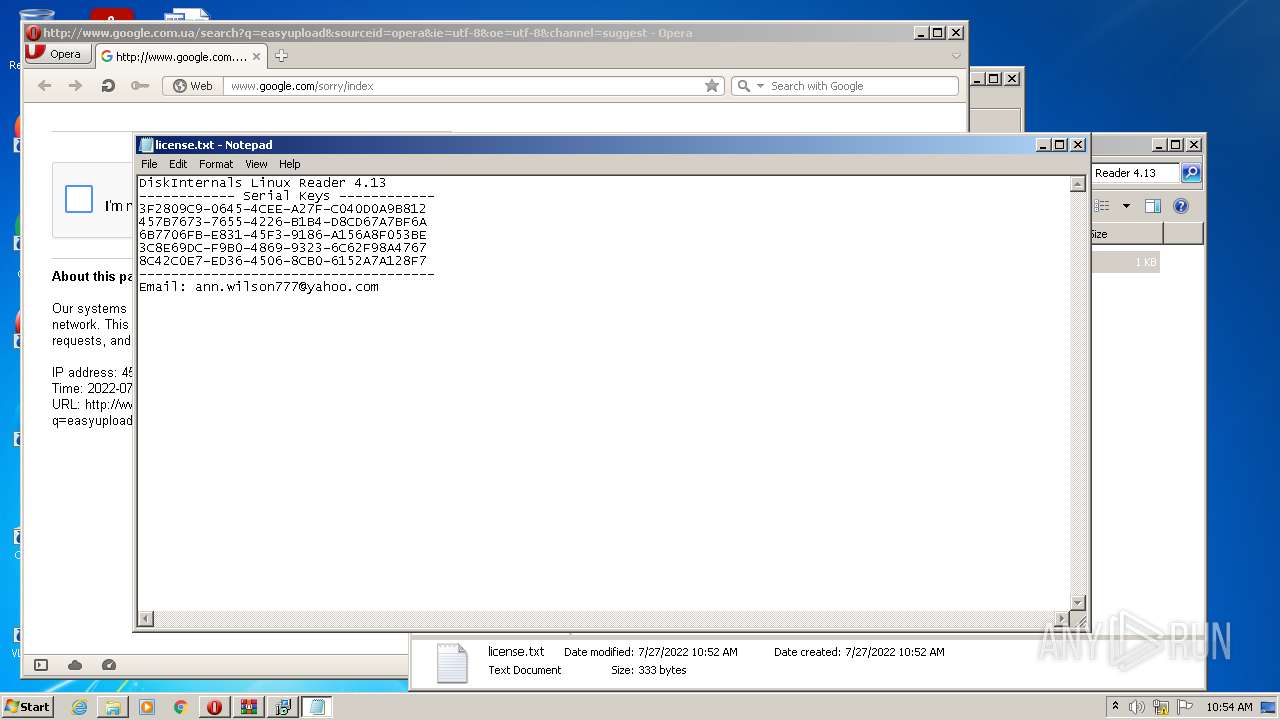Click Notepad's horizontal scrollbar right arrow
This screenshot has width=1280, height=720.
click(x=1062, y=619)
